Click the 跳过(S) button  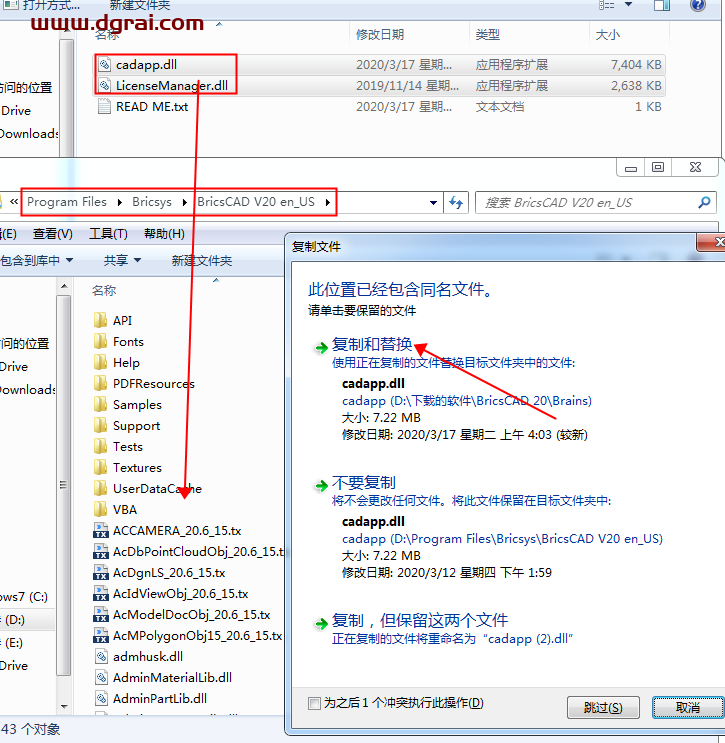pyautogui.click(x=603, y=707)
